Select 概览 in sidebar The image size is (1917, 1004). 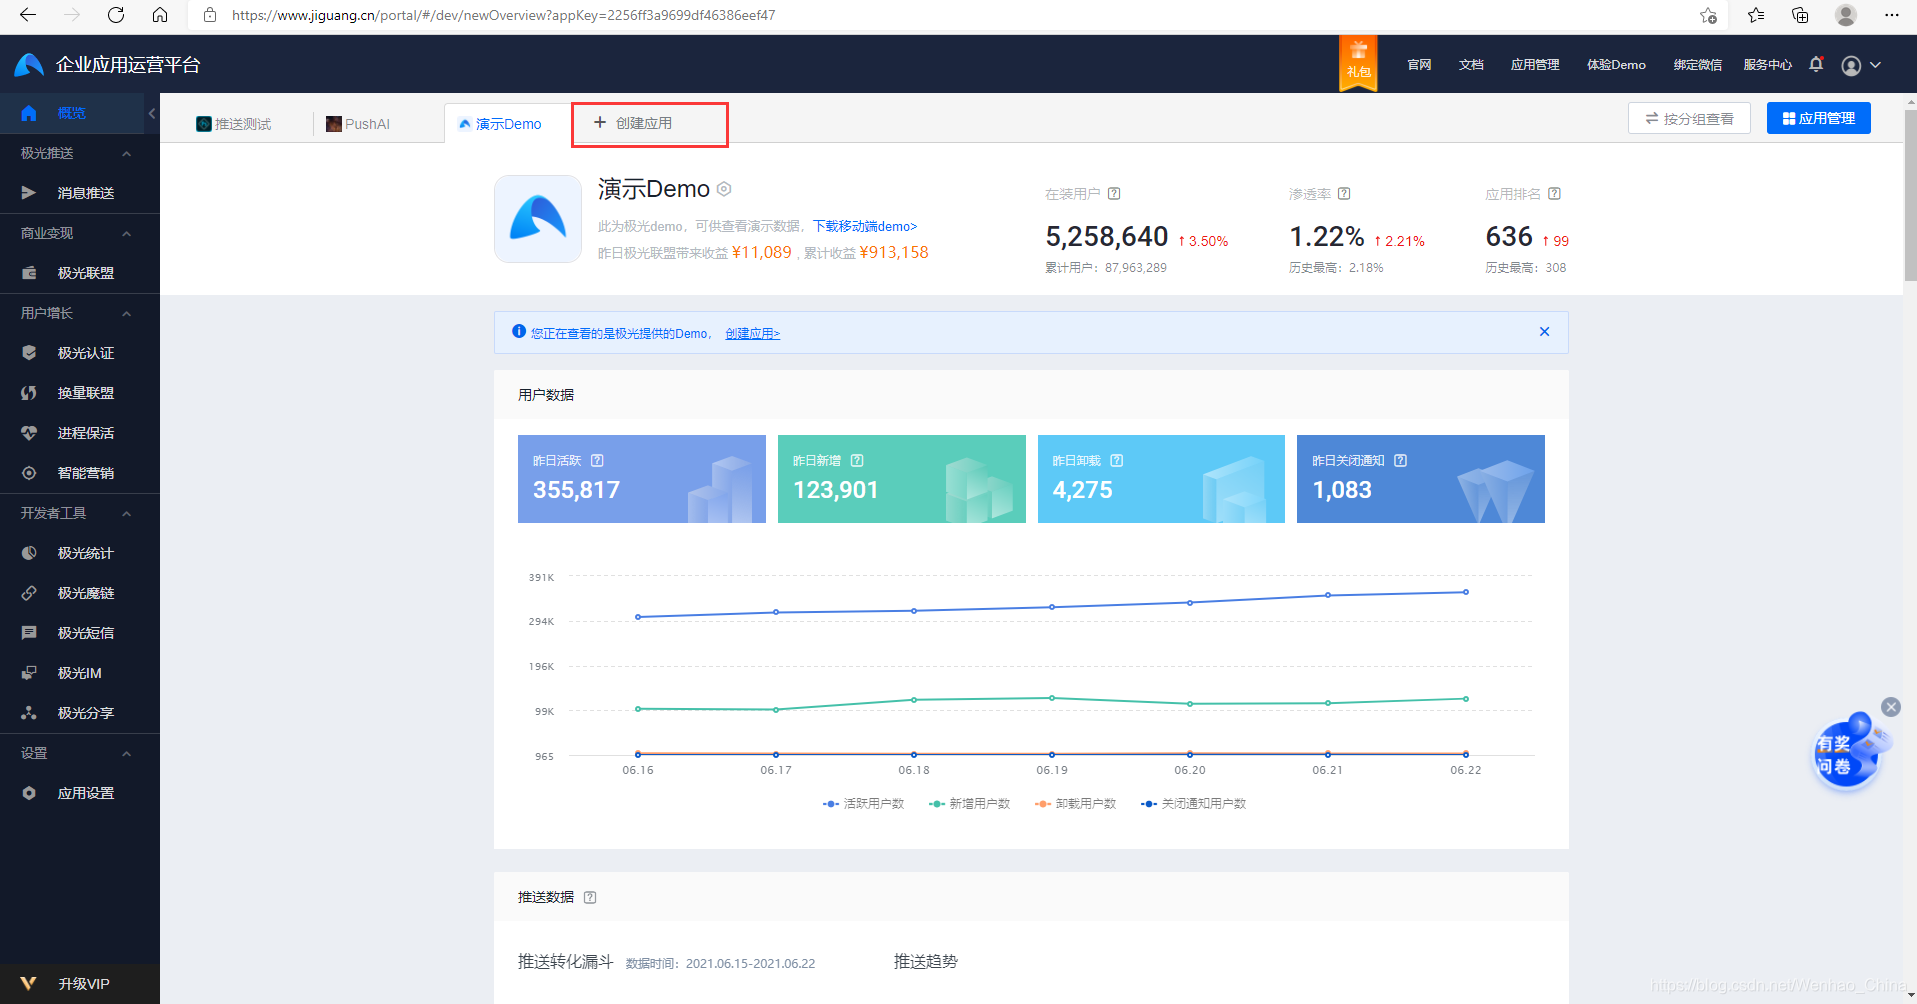click(72, 113)
